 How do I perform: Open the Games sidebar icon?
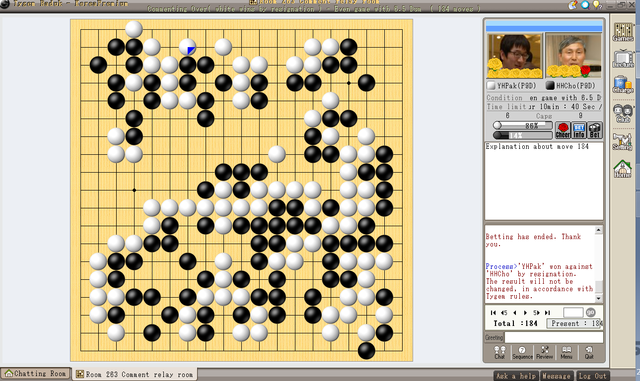coord(623,32)
